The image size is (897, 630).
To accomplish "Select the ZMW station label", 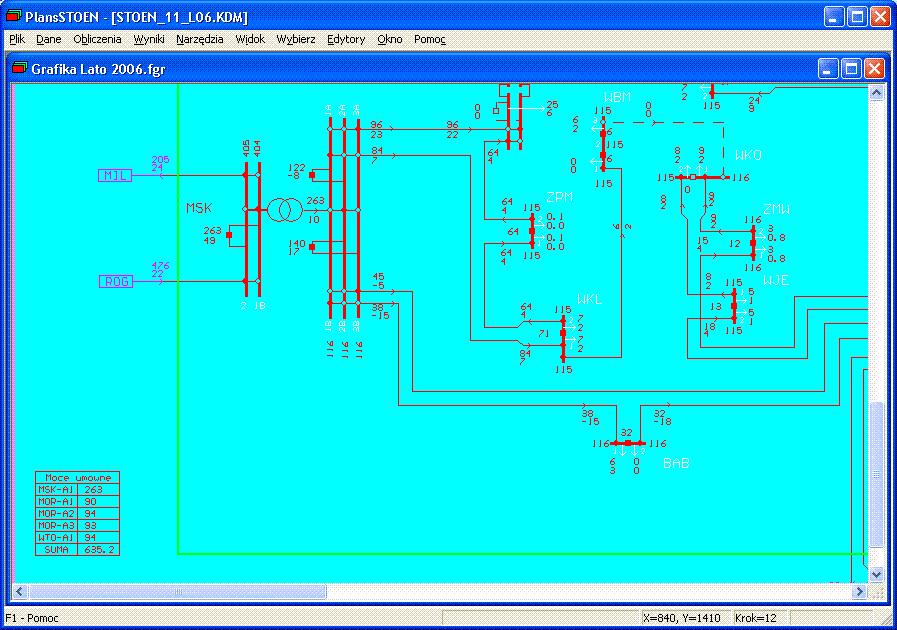I will click(x=776, y=209).
